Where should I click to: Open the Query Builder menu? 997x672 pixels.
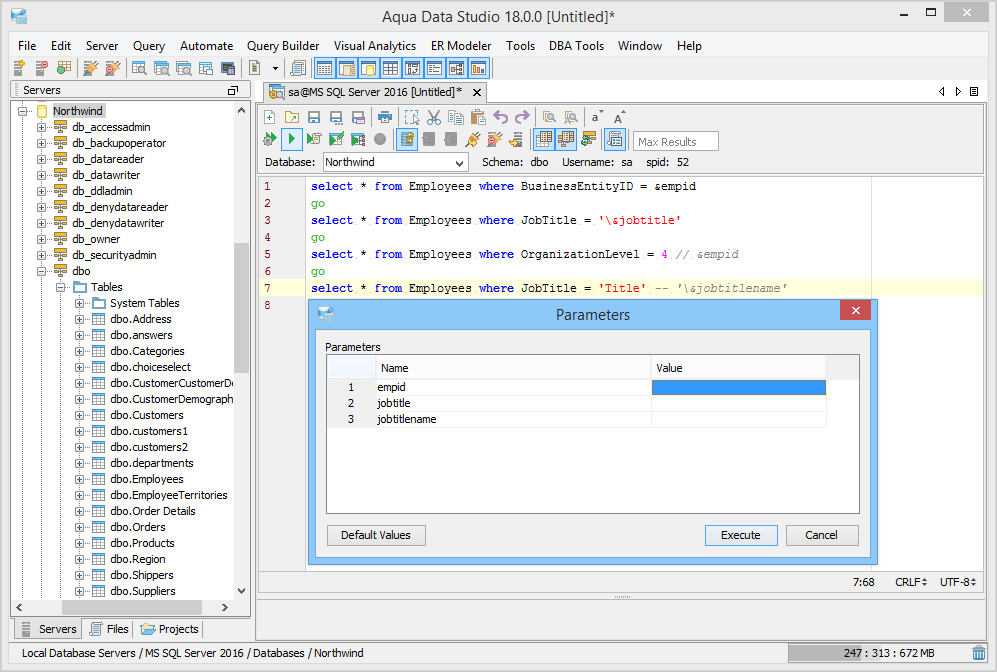click(x=283, y=46)
